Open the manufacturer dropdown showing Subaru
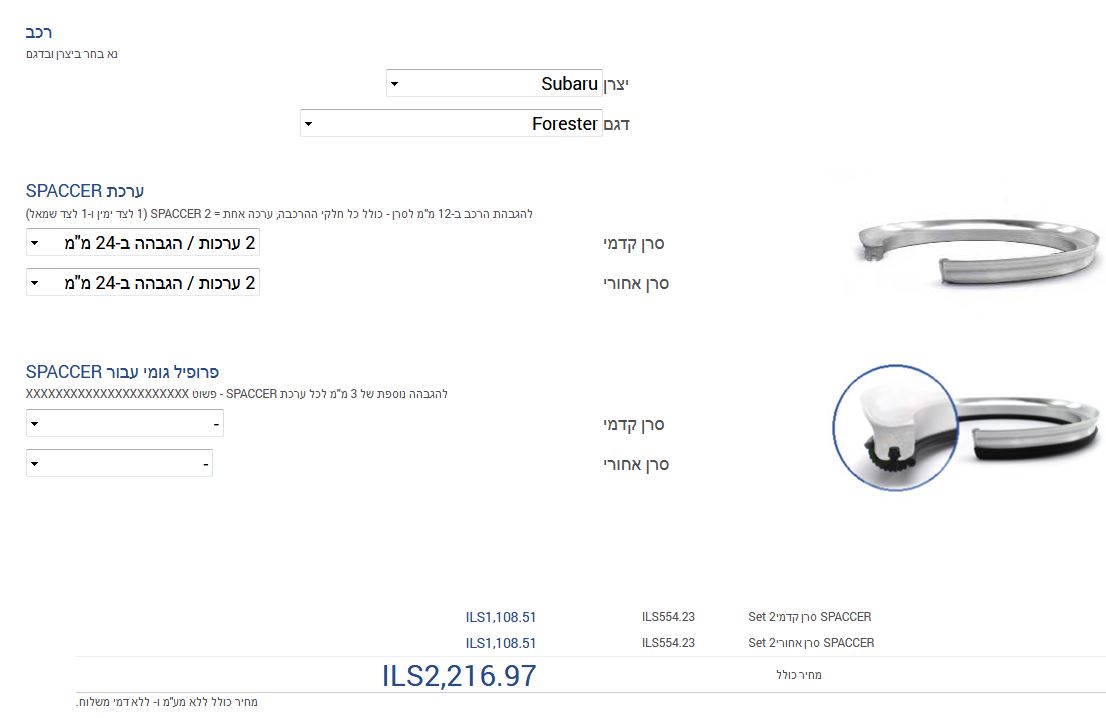Image resolution: width=1106 pixels, height=718 pixels. tap(494, 84)
